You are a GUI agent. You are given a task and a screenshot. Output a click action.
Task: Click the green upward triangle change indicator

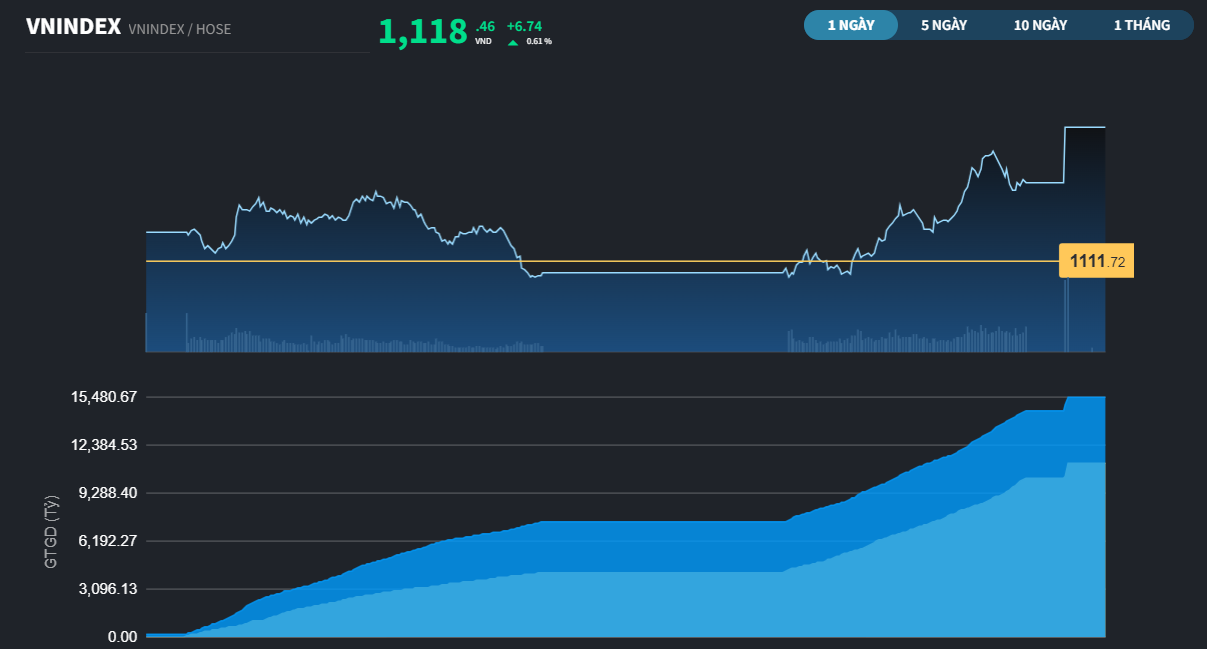tap(511, 41)
